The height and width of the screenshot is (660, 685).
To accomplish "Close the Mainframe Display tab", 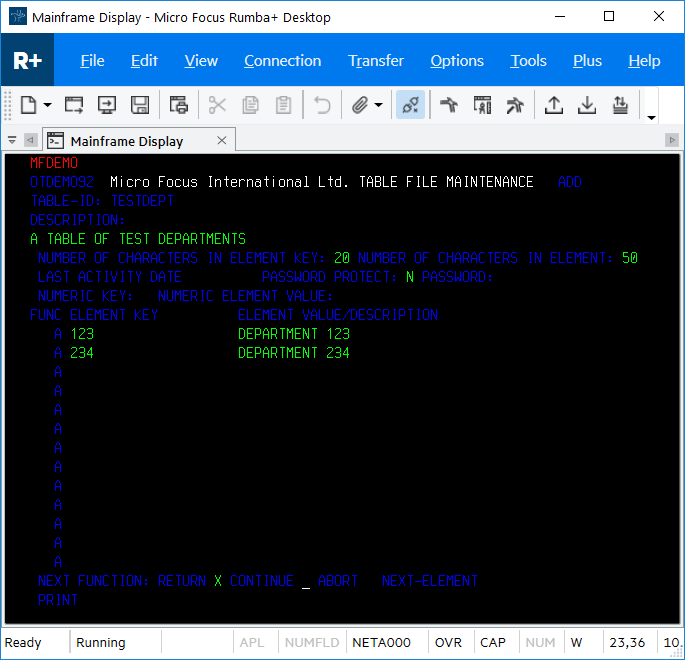I will (222, 141).
